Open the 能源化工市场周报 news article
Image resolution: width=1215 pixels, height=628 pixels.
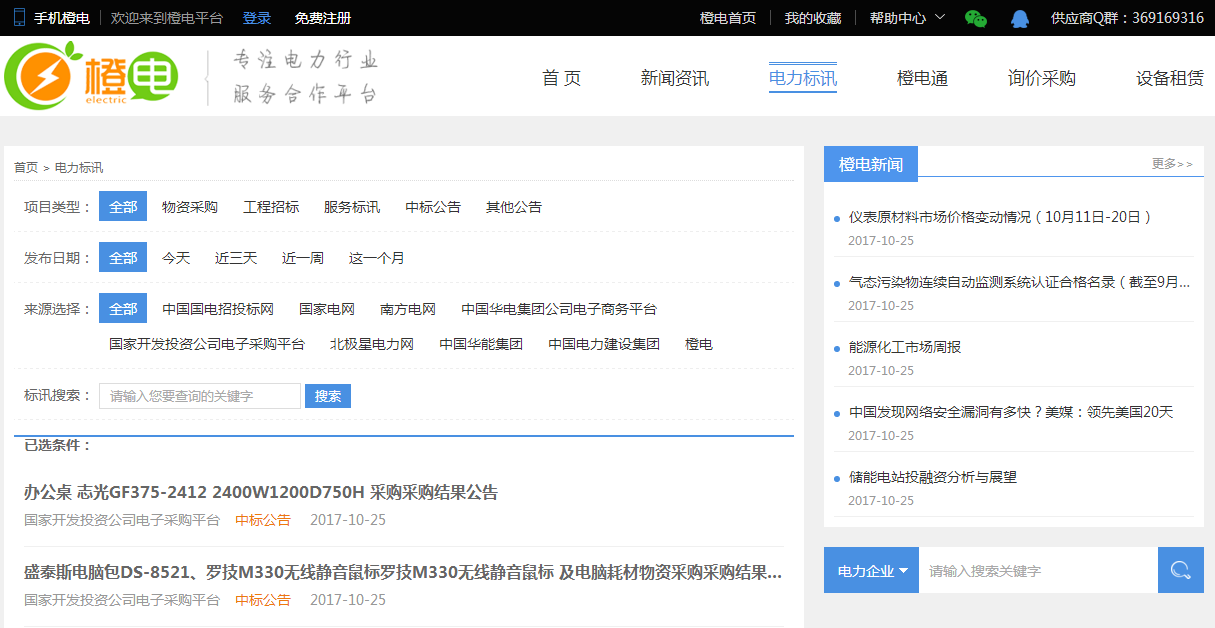tap(904, 347)
